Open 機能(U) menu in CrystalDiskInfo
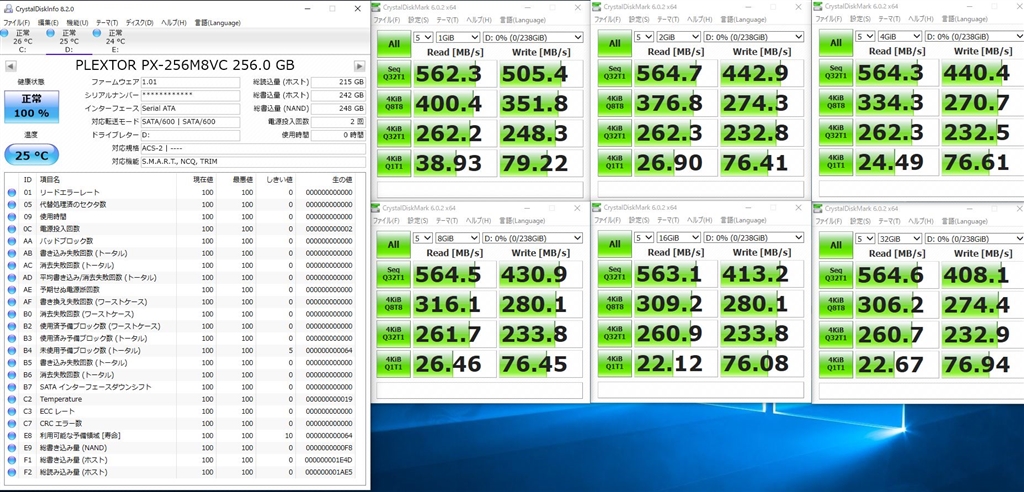The width and height of the screenshot is (1024, 492). (x=77, y=23)
